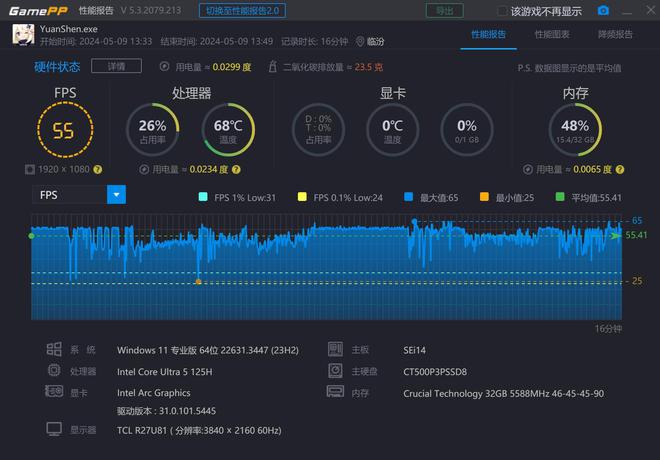Click the processor (处理器) chip icon
Viewport: 660px width, 460px height.
coord(54,370)
